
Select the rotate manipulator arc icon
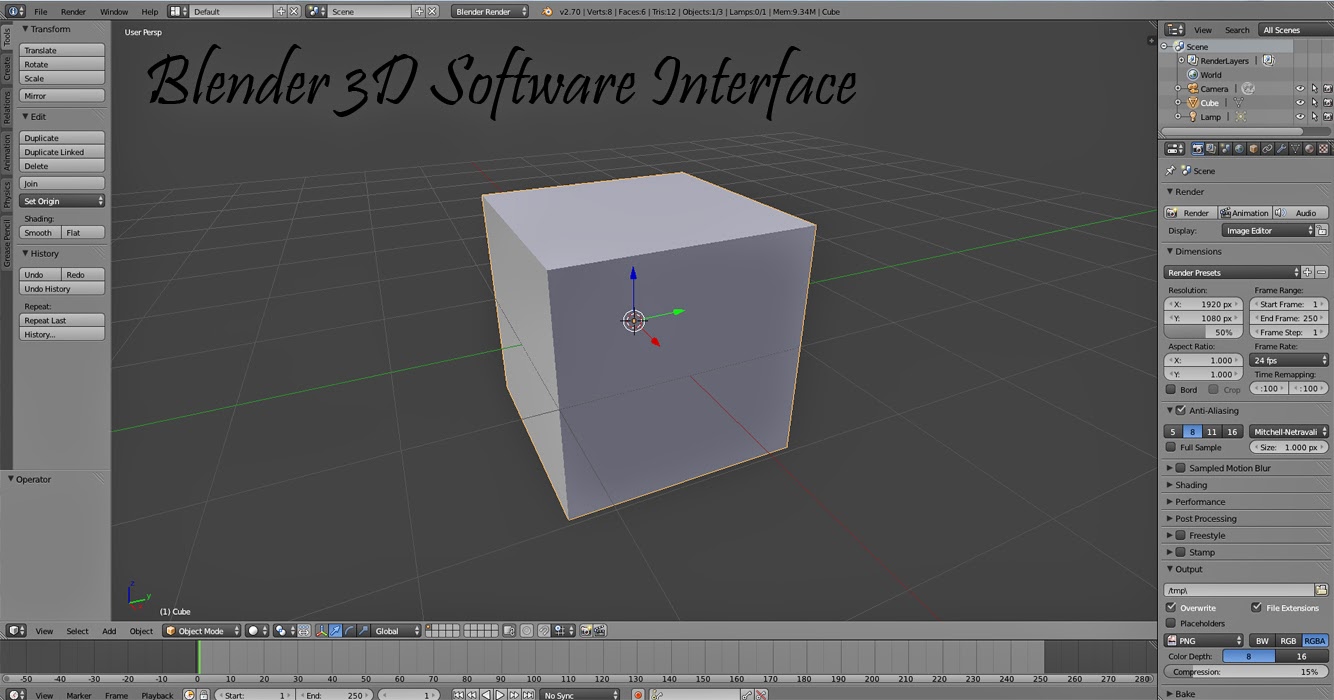(349, 631)
